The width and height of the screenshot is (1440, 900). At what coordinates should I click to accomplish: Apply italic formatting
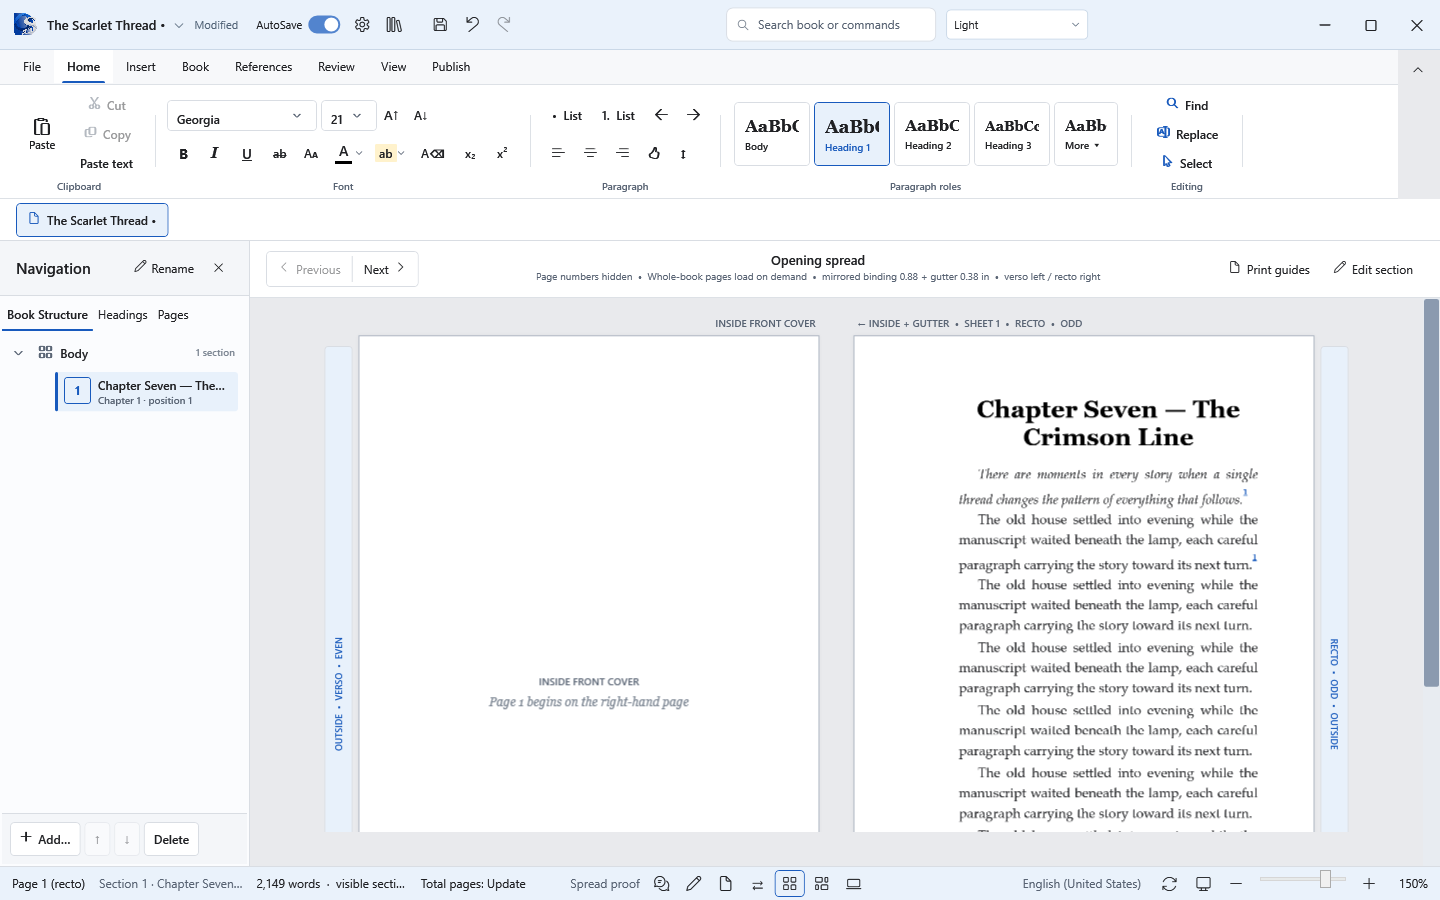pyautogui.click(x=214, y=154)
